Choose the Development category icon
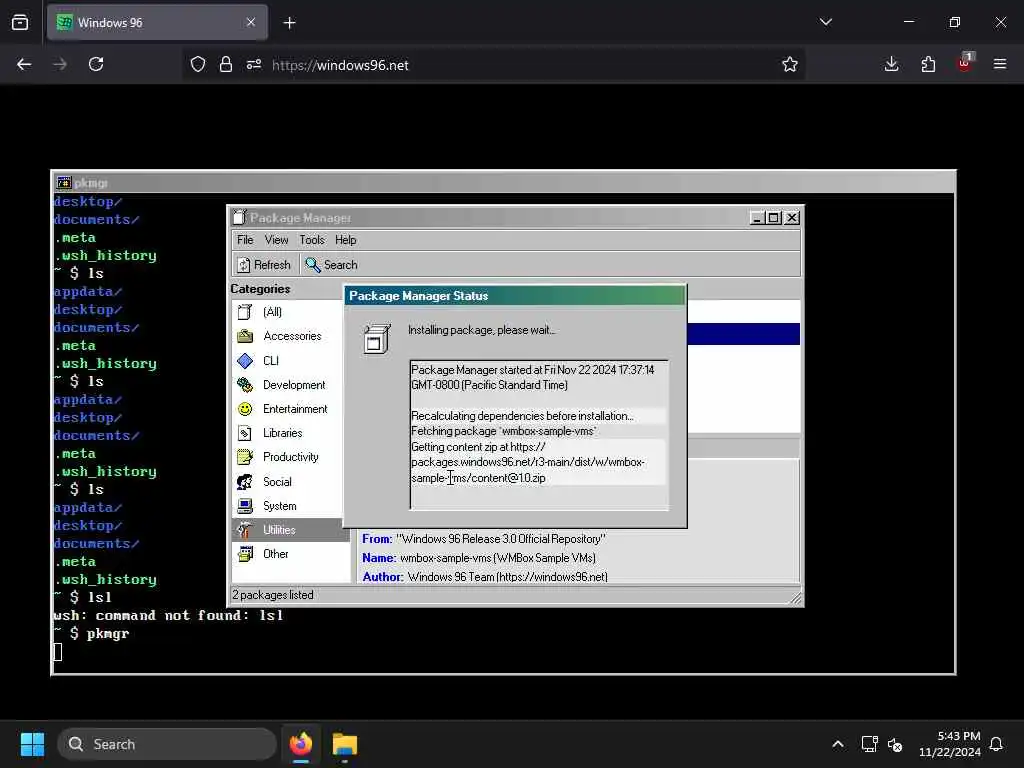The width and height of the screenshot is (1024, 768). coord(245,385)
